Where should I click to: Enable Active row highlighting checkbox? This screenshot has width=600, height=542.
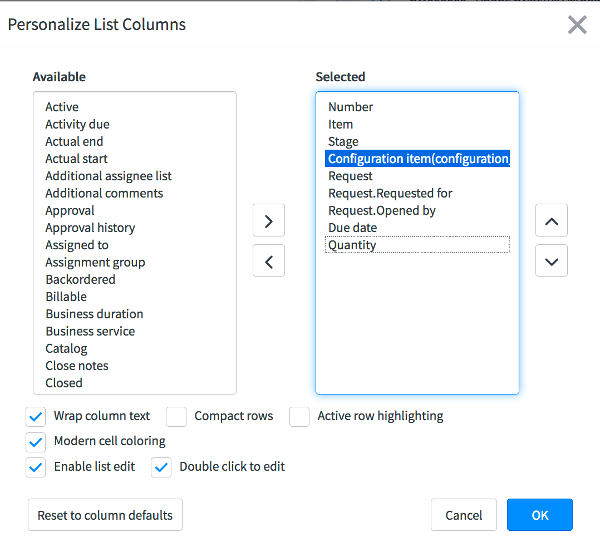pyautogui.click(x=300, y=416)
